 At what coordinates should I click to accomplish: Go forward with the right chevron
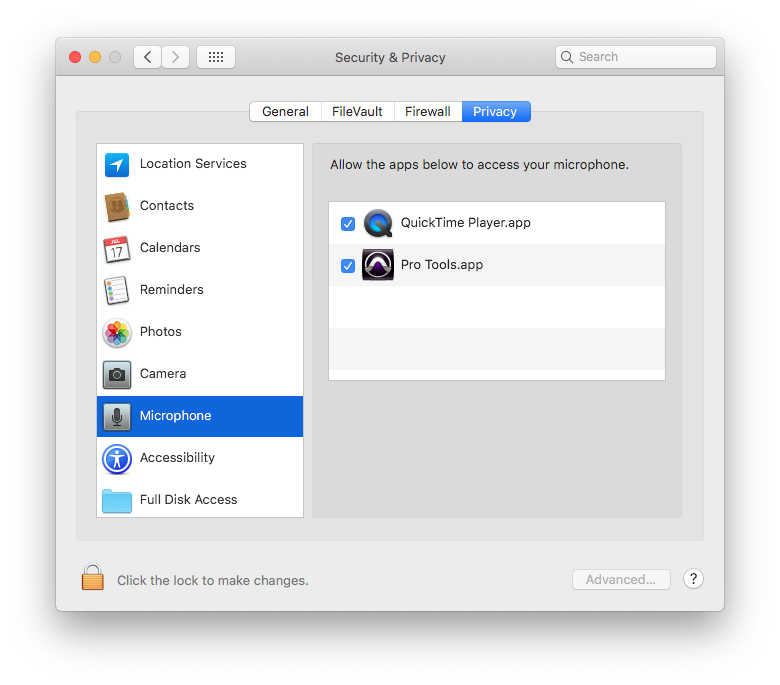coord(175,57)
